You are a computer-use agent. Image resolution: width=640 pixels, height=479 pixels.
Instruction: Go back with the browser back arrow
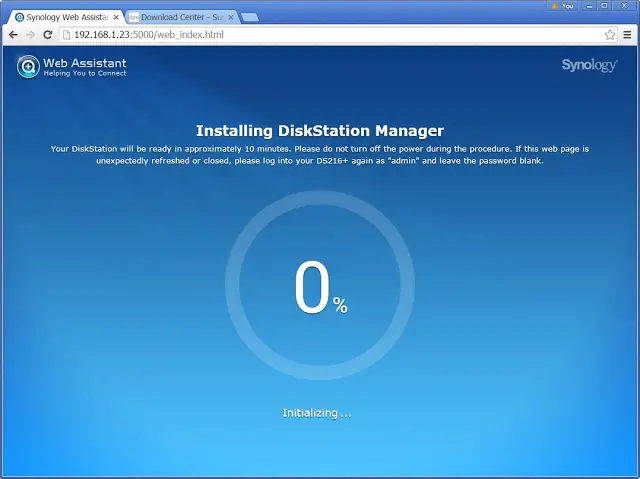pos(13,35)
